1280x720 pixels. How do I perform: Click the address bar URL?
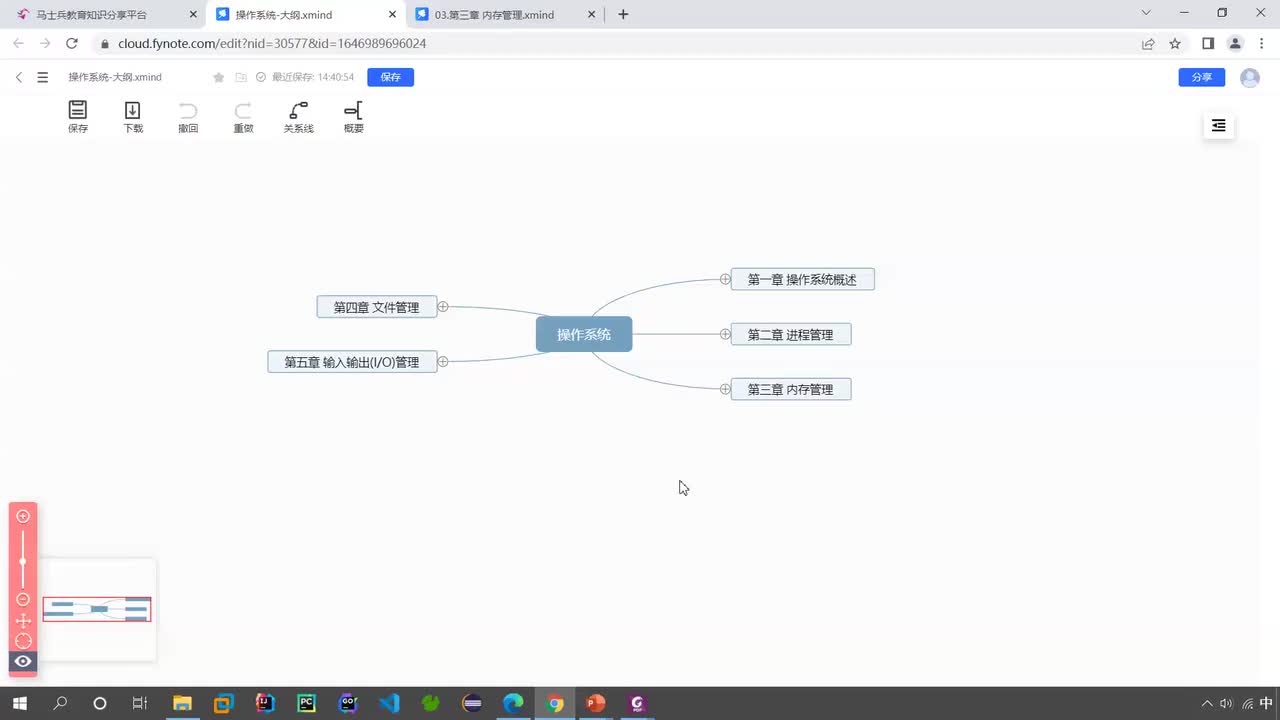272,44
